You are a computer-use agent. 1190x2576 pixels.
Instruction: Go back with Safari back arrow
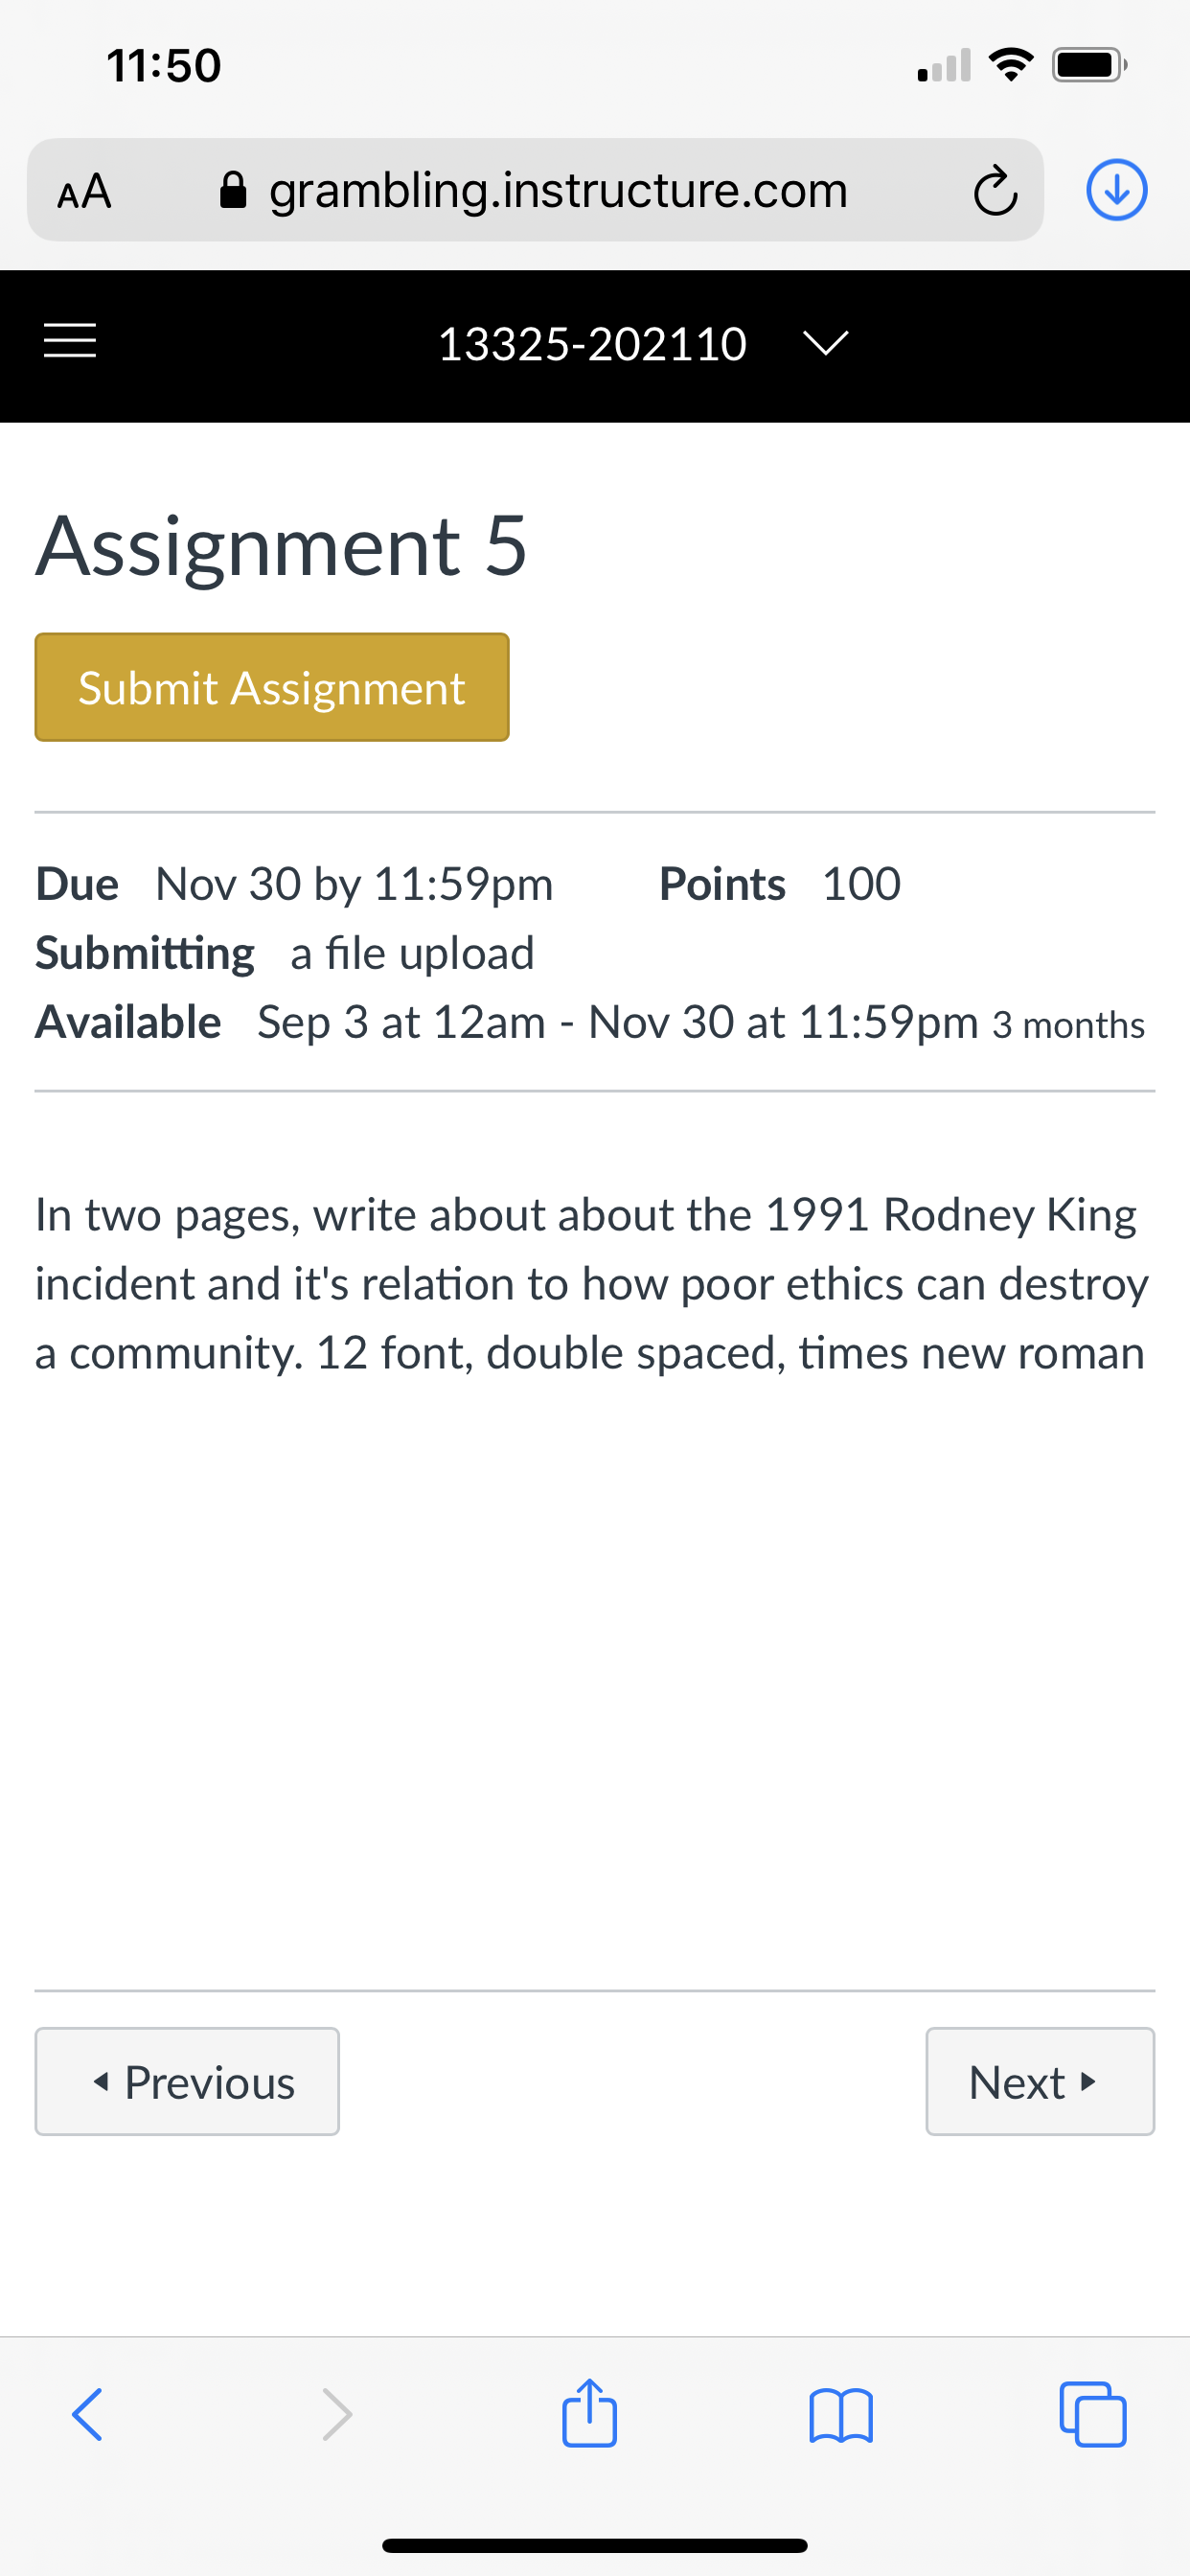[87, 2414]
